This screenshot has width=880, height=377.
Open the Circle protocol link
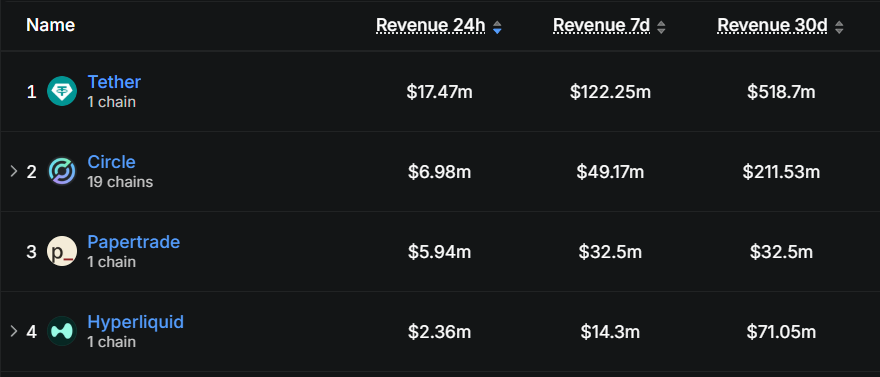tap(111, 162)
